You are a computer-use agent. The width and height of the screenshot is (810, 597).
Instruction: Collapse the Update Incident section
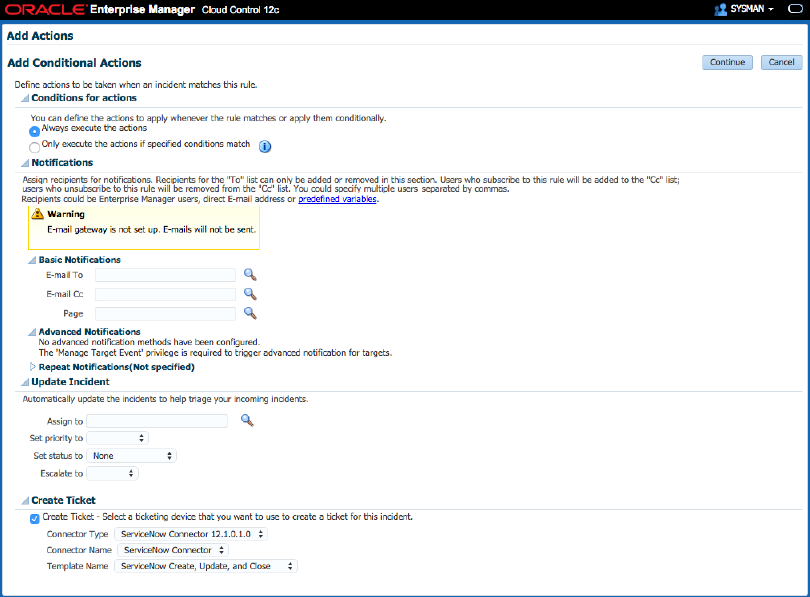(25, 382)
